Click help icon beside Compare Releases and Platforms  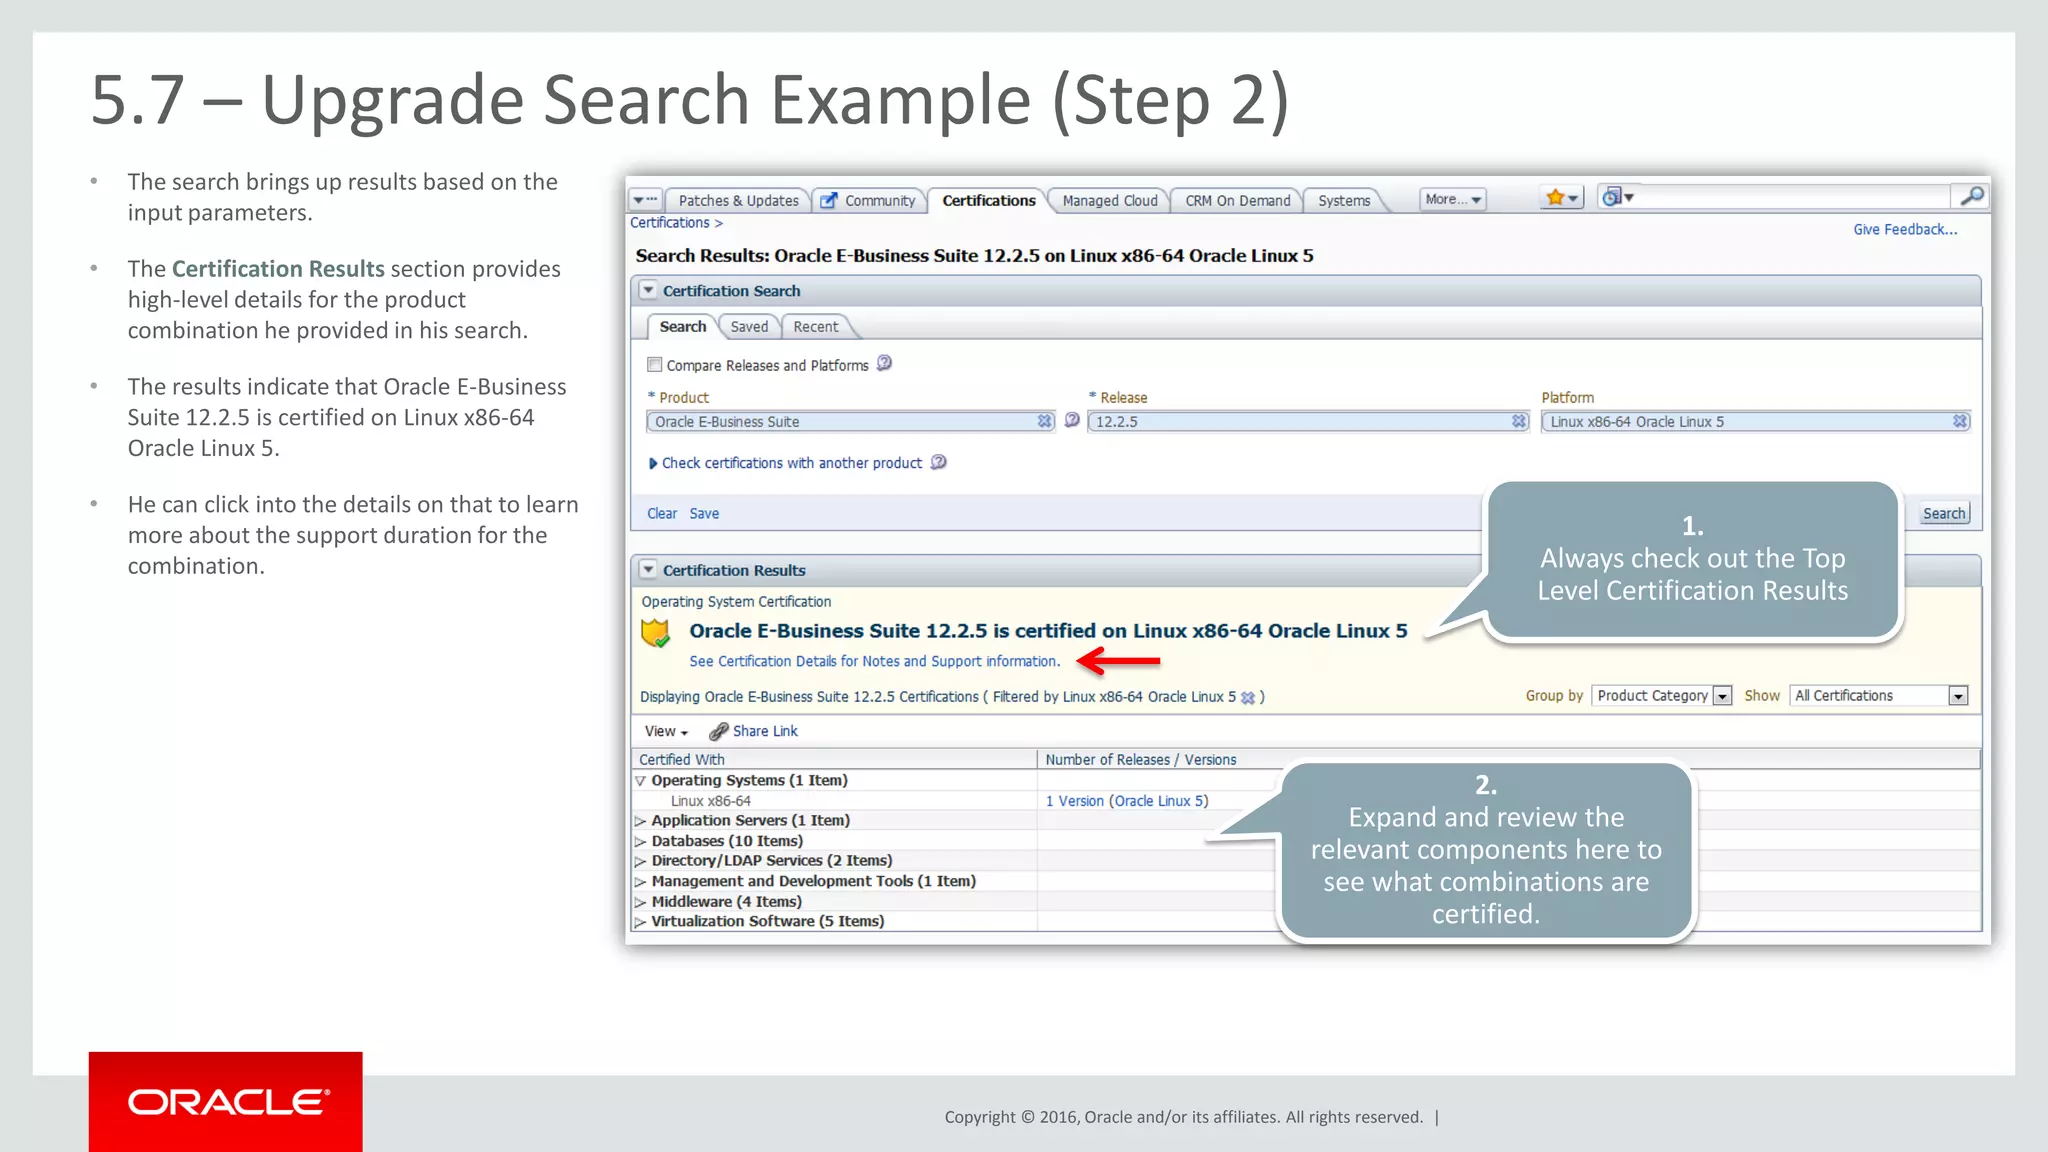(x=884, y=363)
